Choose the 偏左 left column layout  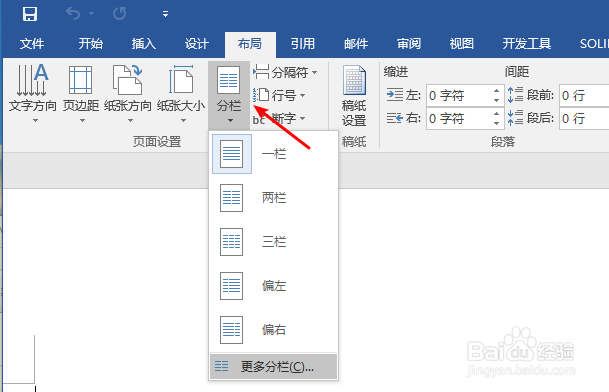(x=273, y=286)
